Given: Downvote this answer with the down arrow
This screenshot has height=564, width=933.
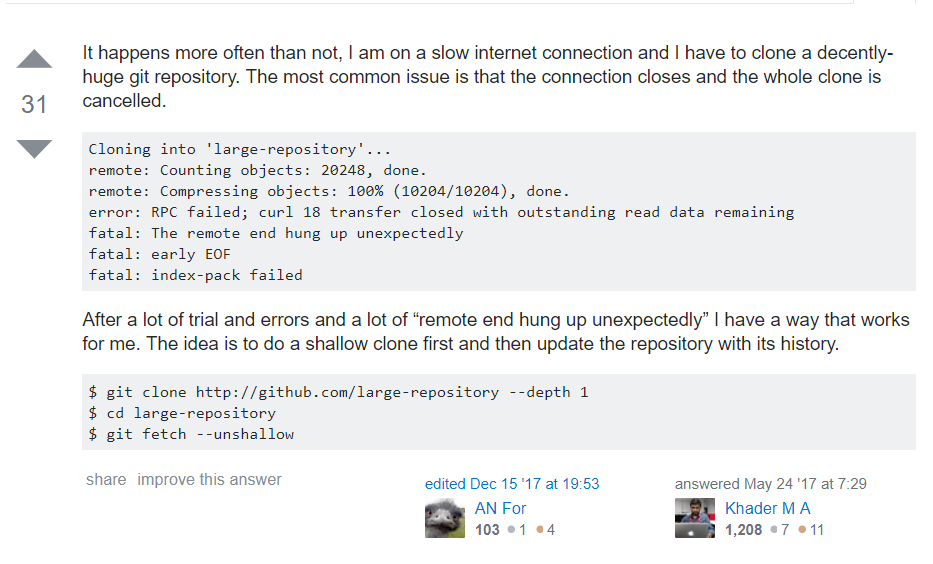Looking at the screenshot, I should (x=34, y=148).
